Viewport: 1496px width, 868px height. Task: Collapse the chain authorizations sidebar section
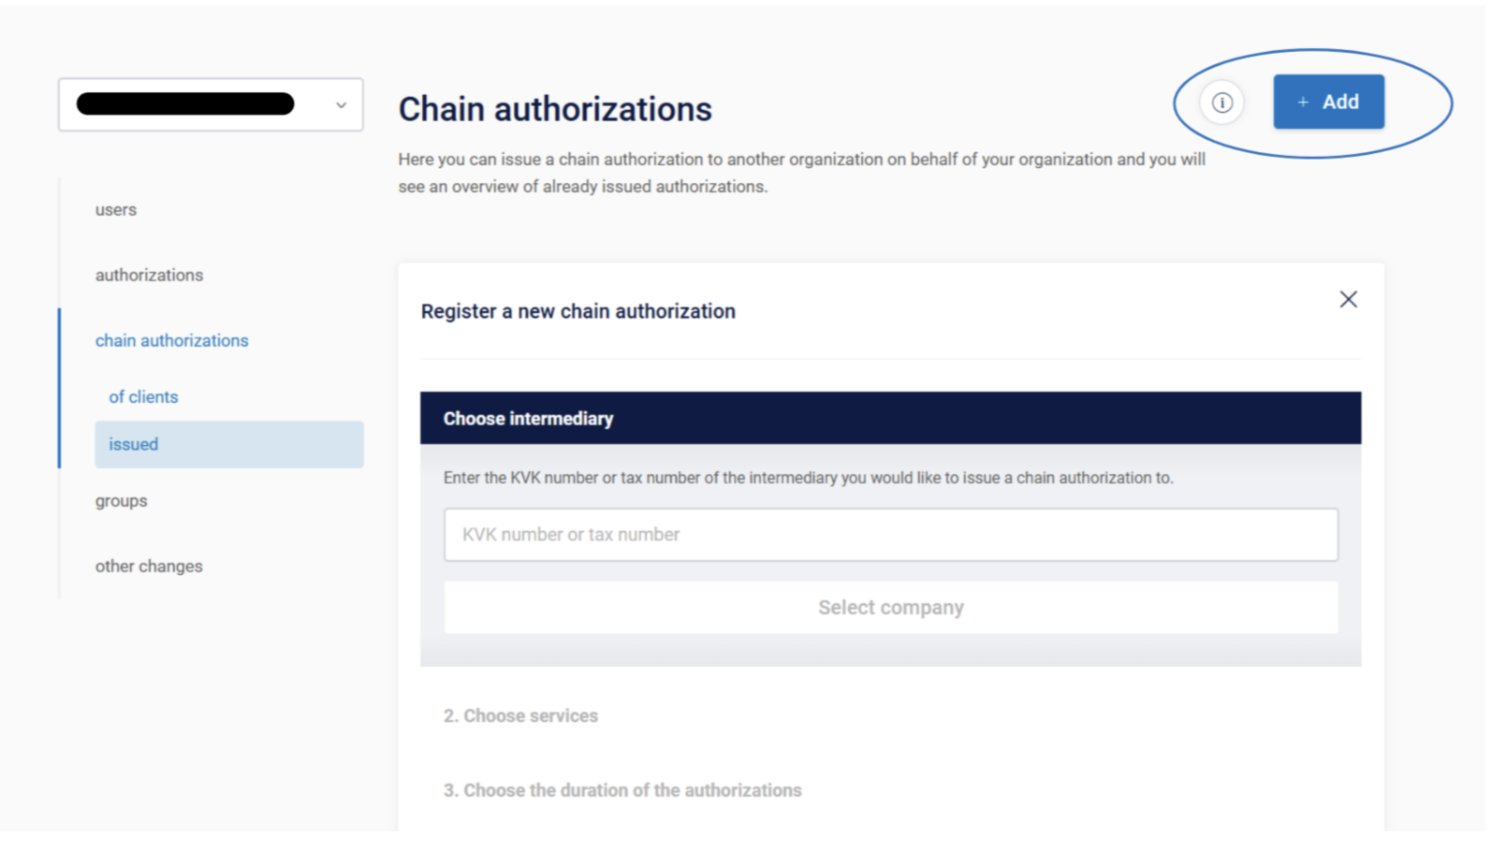tap(172, 341)
